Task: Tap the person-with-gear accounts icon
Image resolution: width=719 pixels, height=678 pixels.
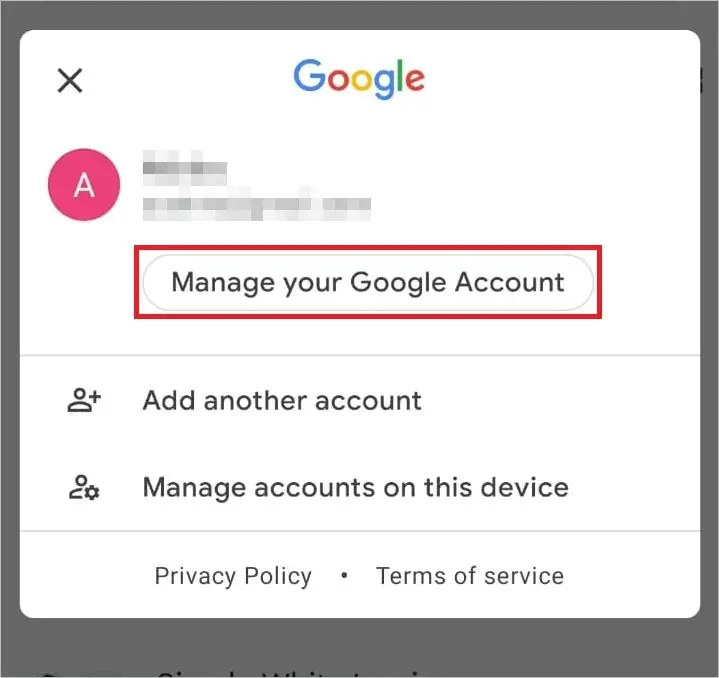Action: (x=84, y=487)
